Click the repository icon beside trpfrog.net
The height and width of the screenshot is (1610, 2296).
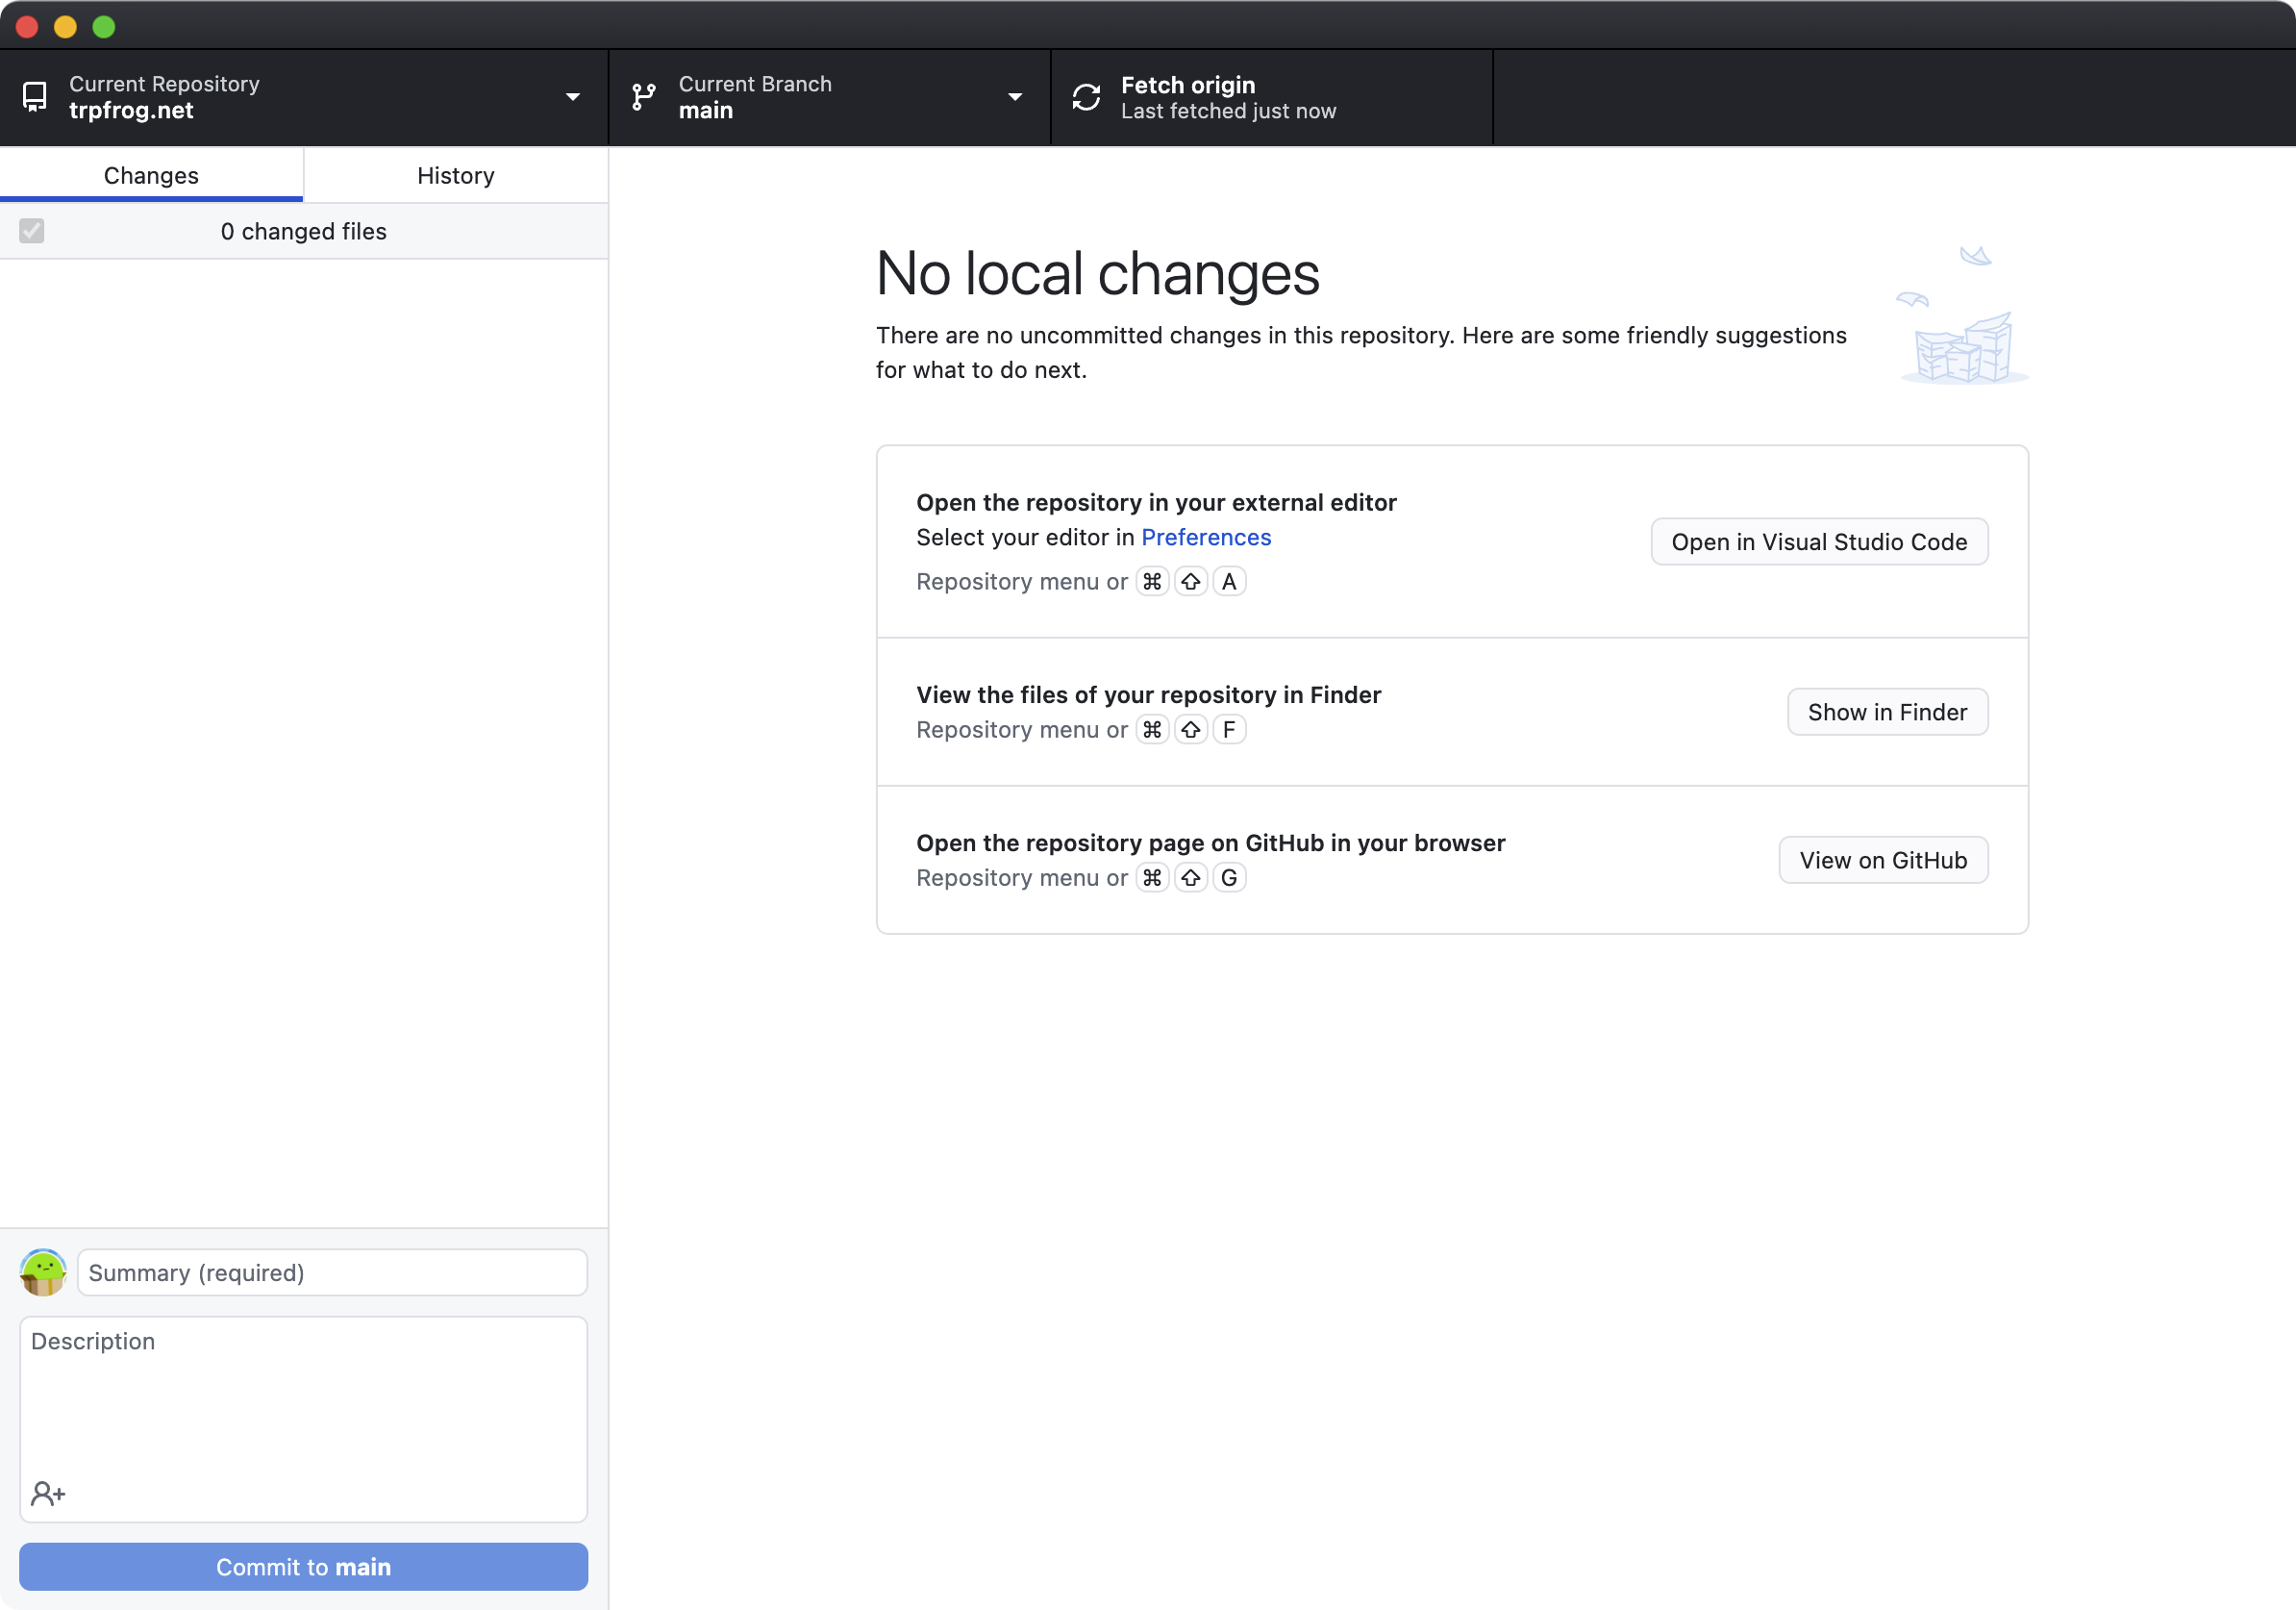coord(35,97)
